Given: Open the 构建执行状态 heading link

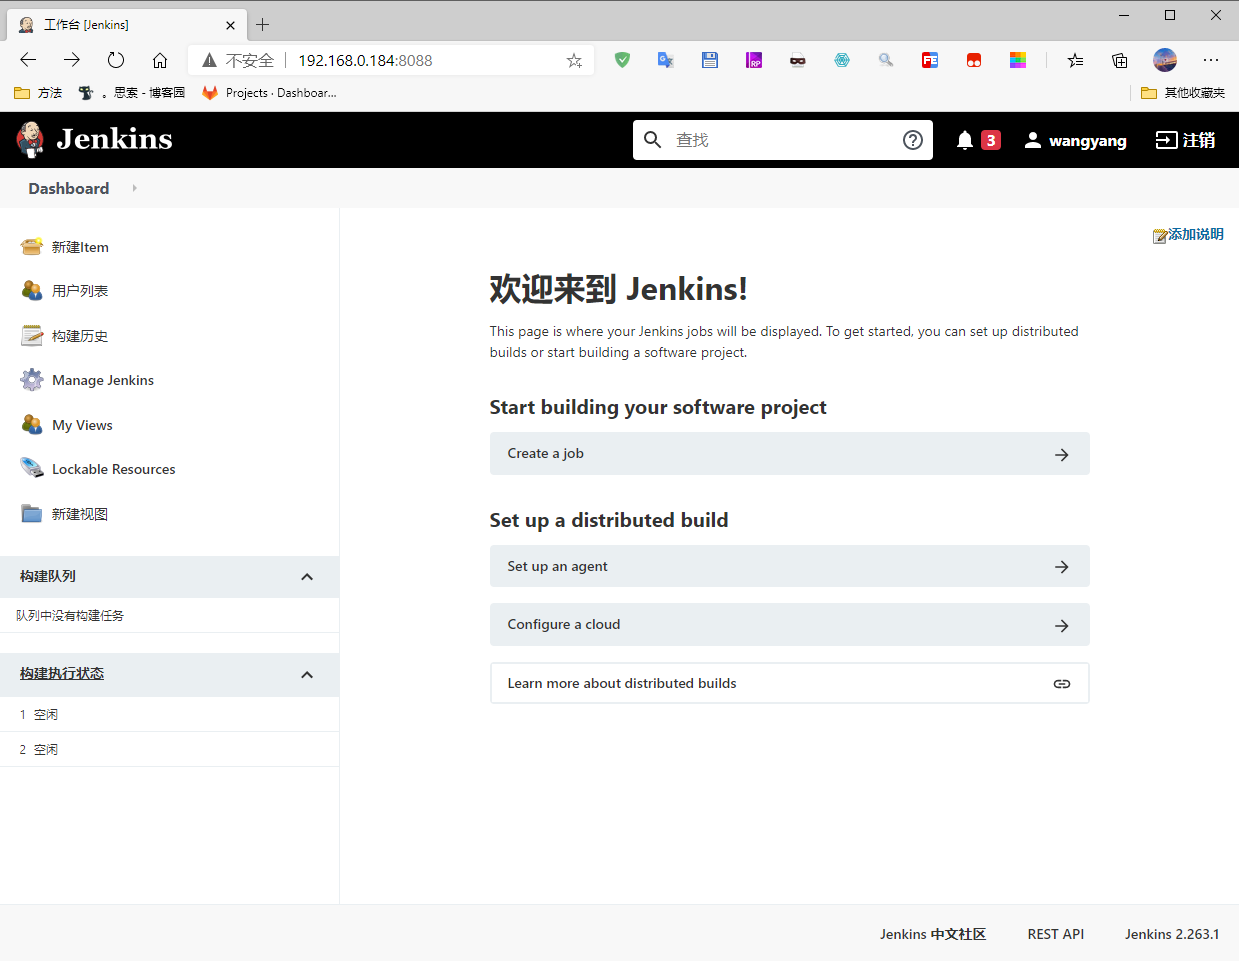Looking at the screenshot, I should (x=62, y=674).
